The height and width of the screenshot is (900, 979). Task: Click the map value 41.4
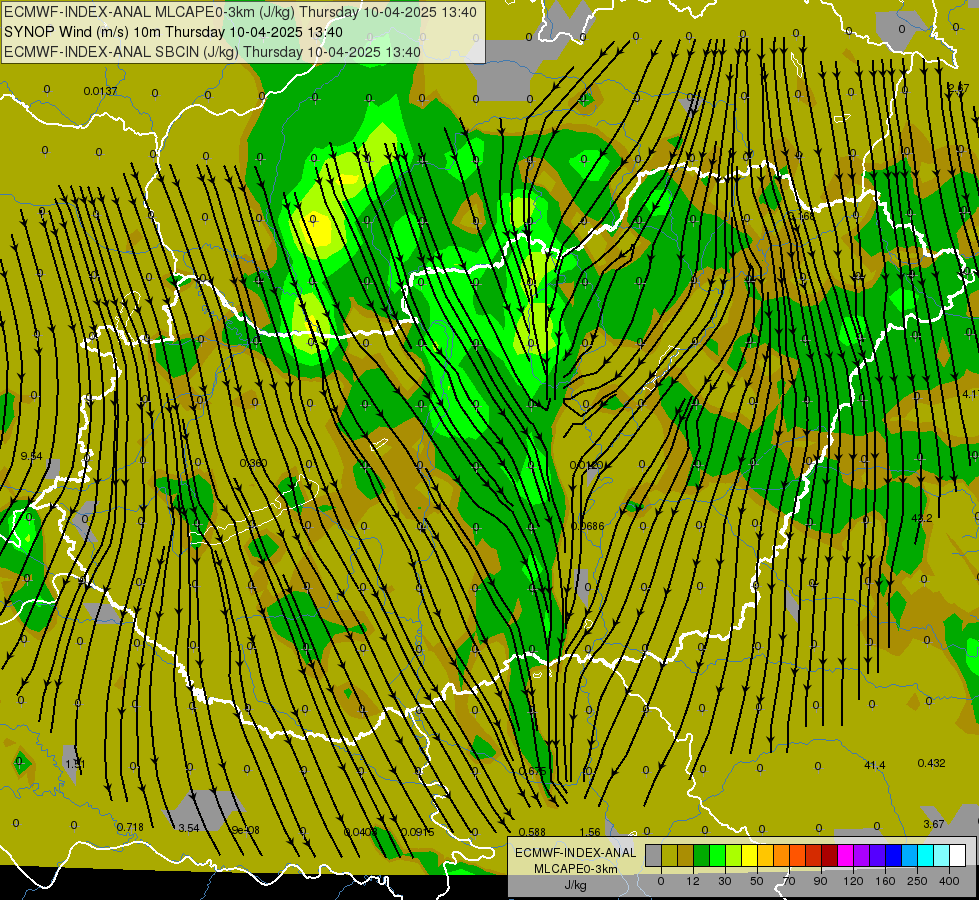[x=875, y=765]
